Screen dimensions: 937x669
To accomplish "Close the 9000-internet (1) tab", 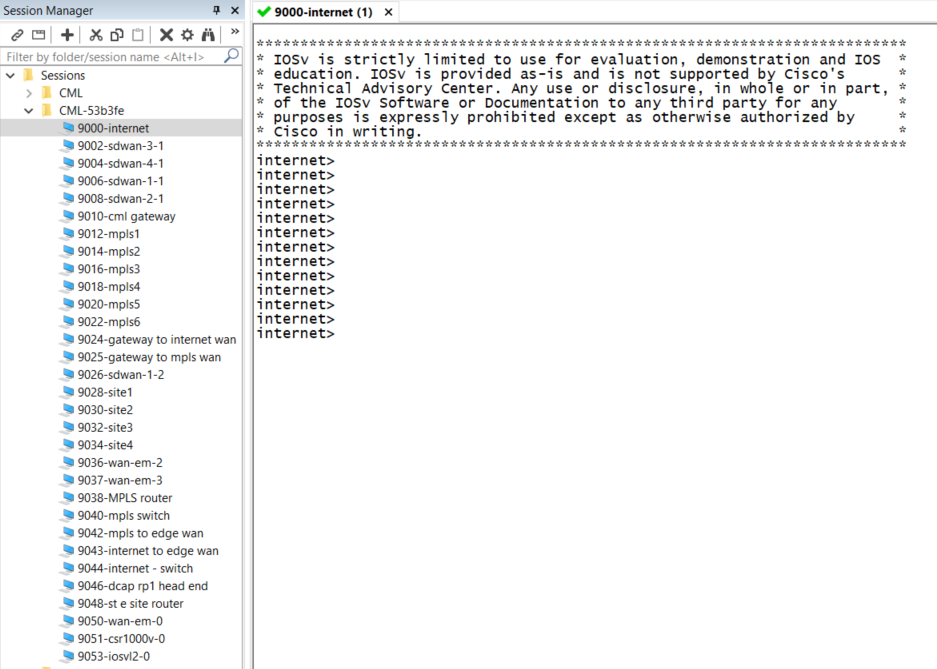I will [x=389, y=12].
